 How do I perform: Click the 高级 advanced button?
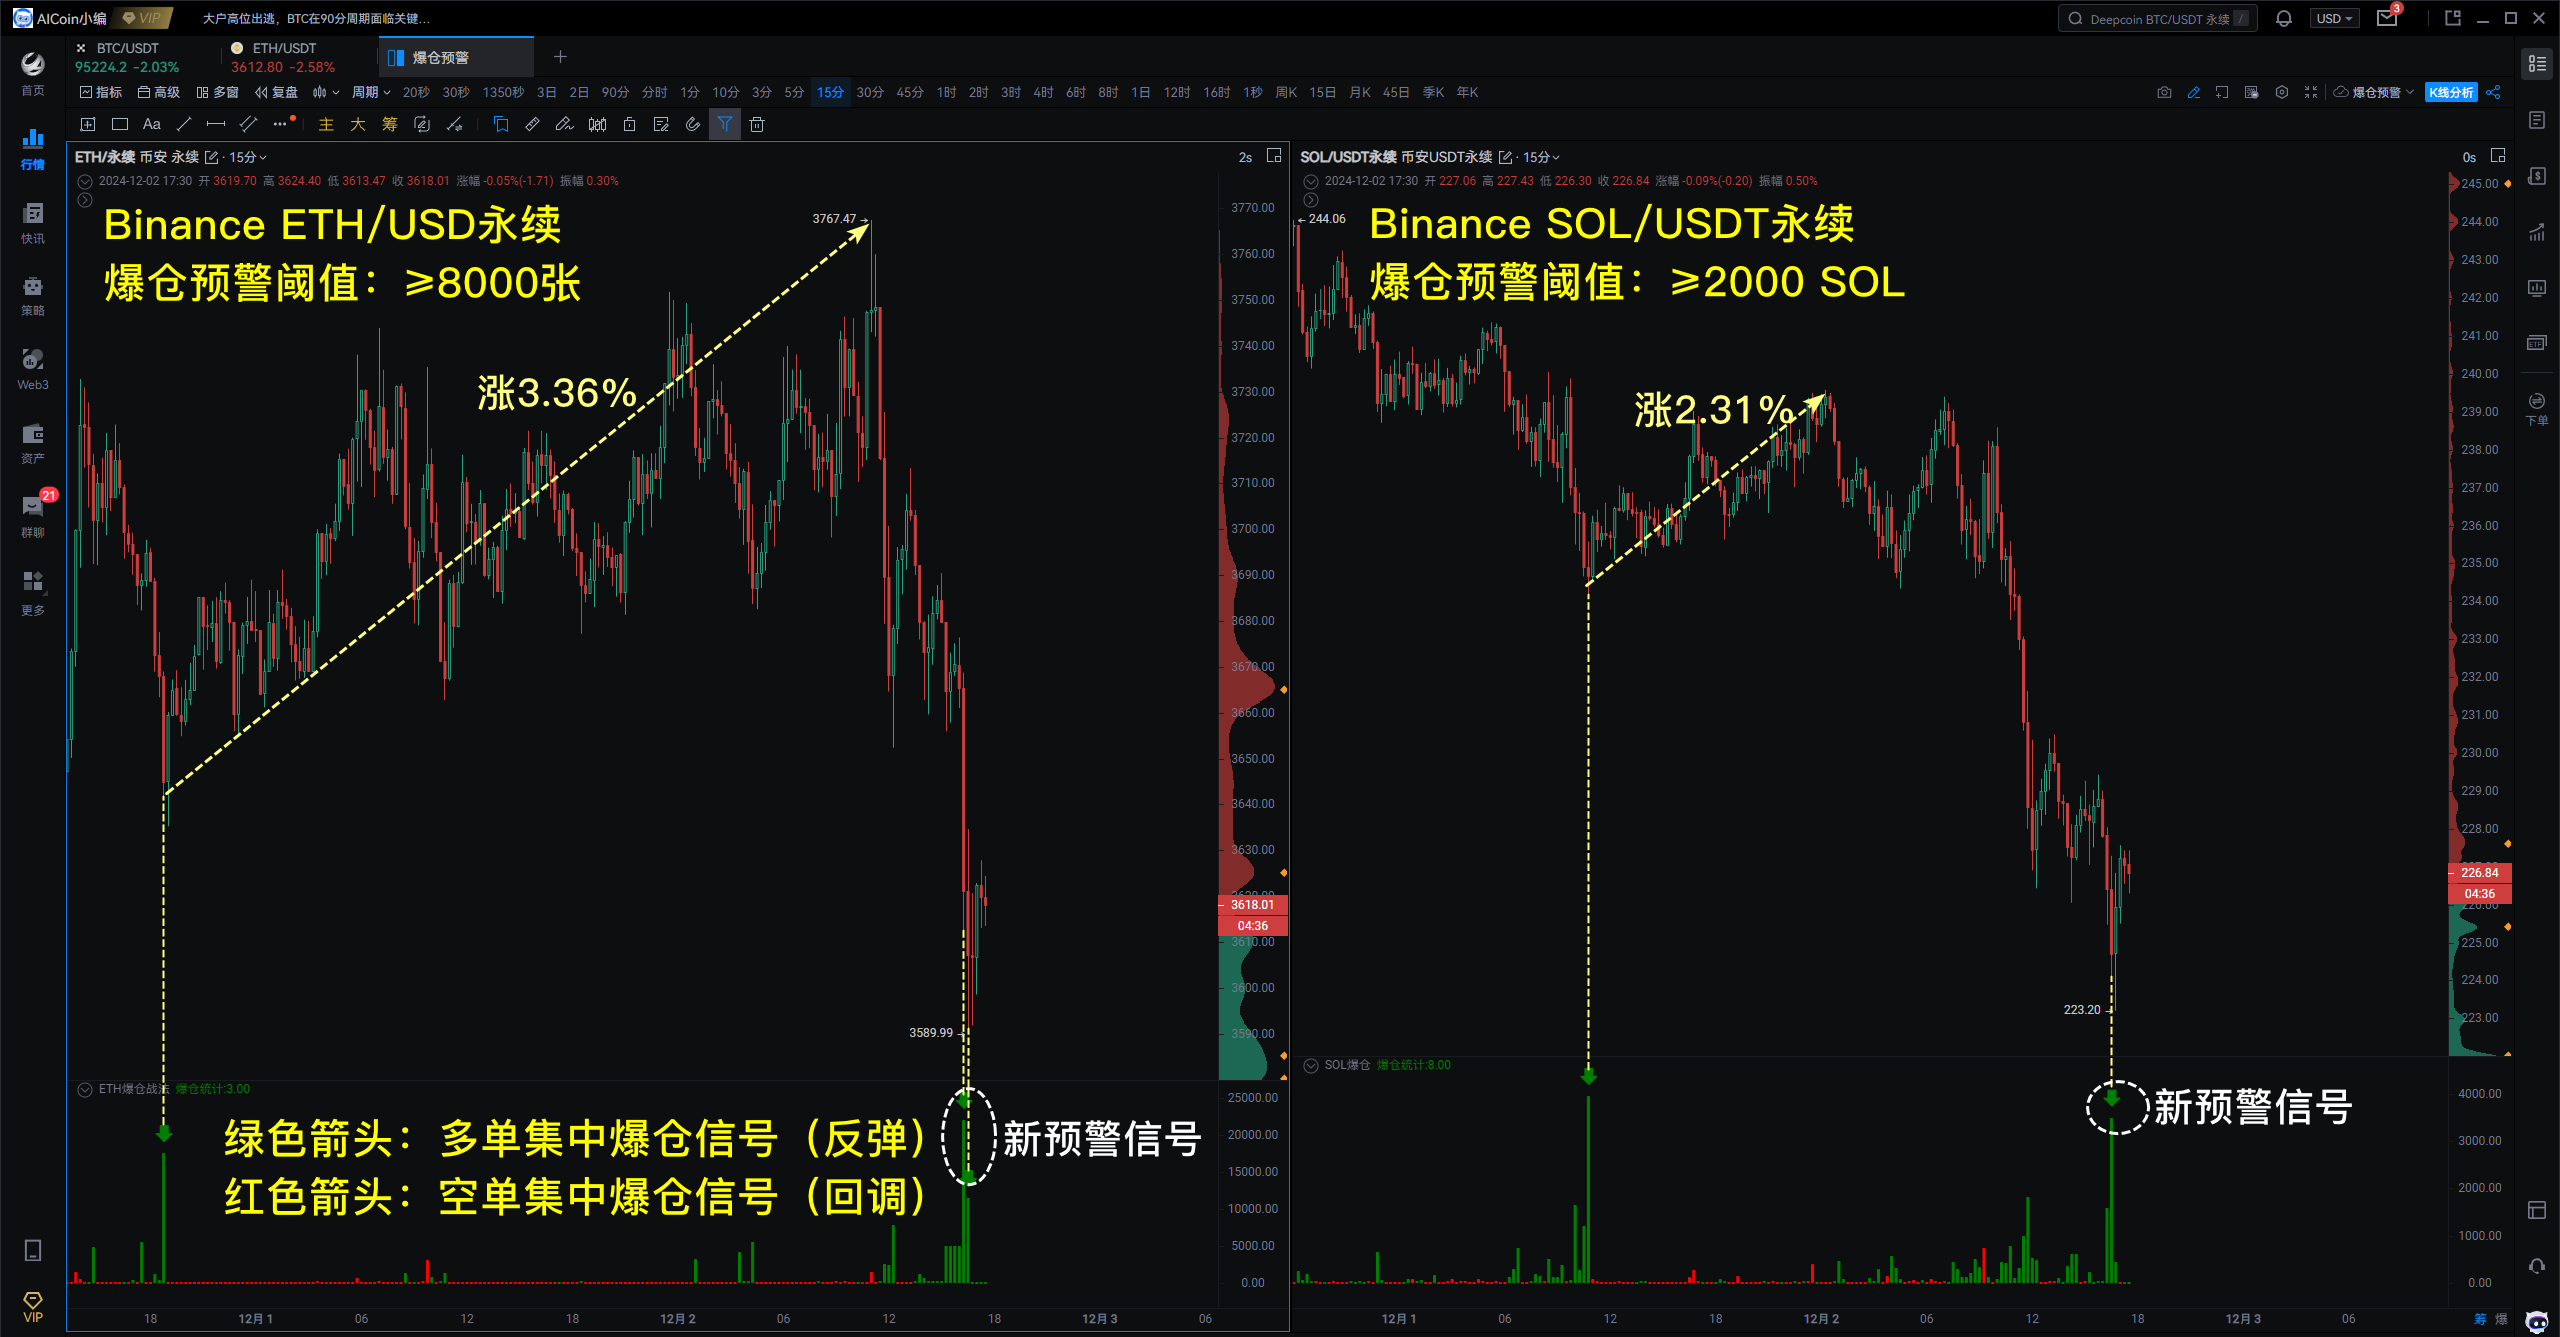[159, 92]
